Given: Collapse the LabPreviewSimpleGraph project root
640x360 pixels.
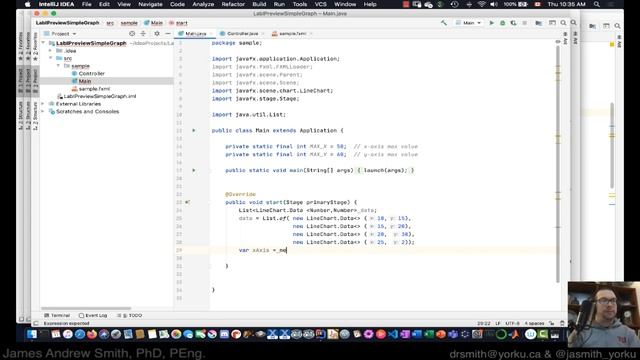Looking at the screenshot, I should point(44,43).
